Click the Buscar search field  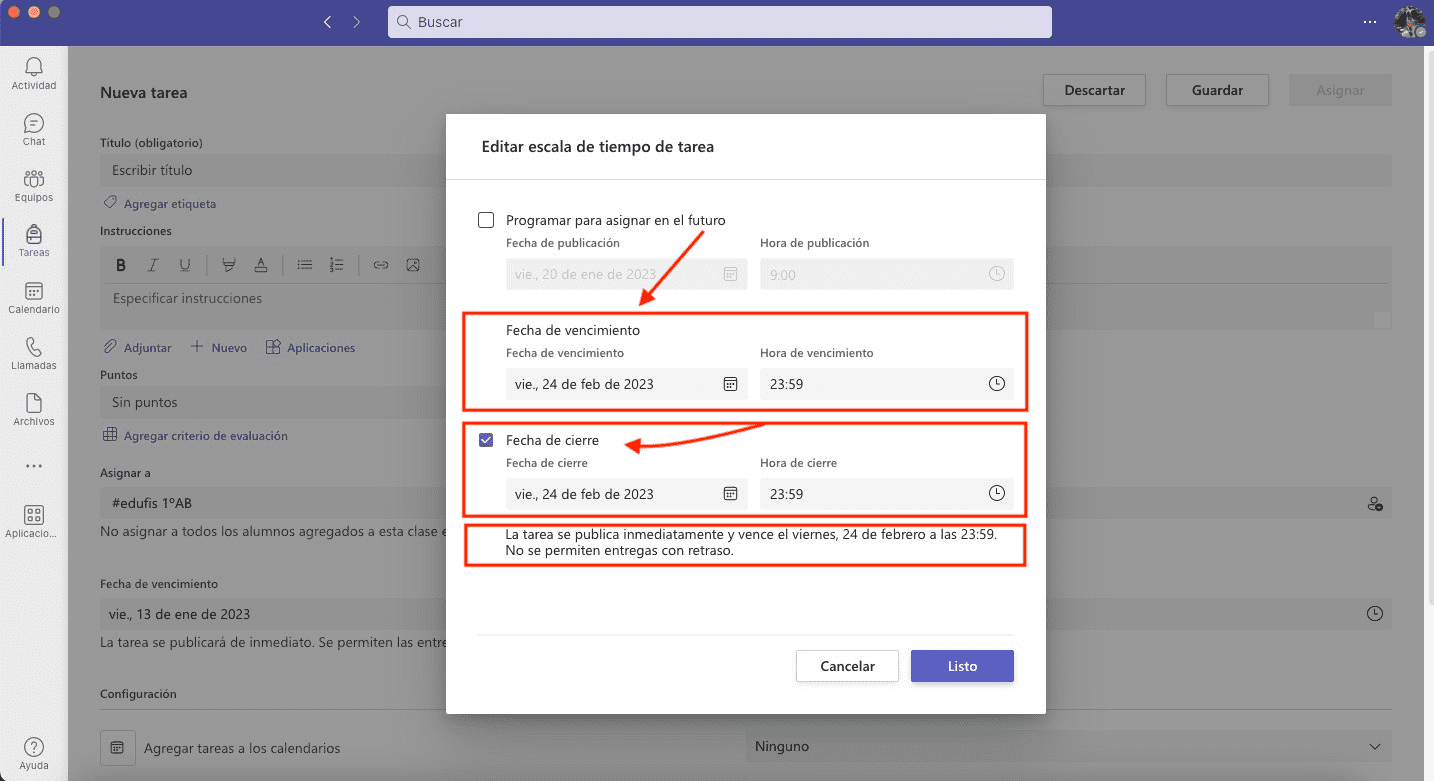[x=719, y=22]
